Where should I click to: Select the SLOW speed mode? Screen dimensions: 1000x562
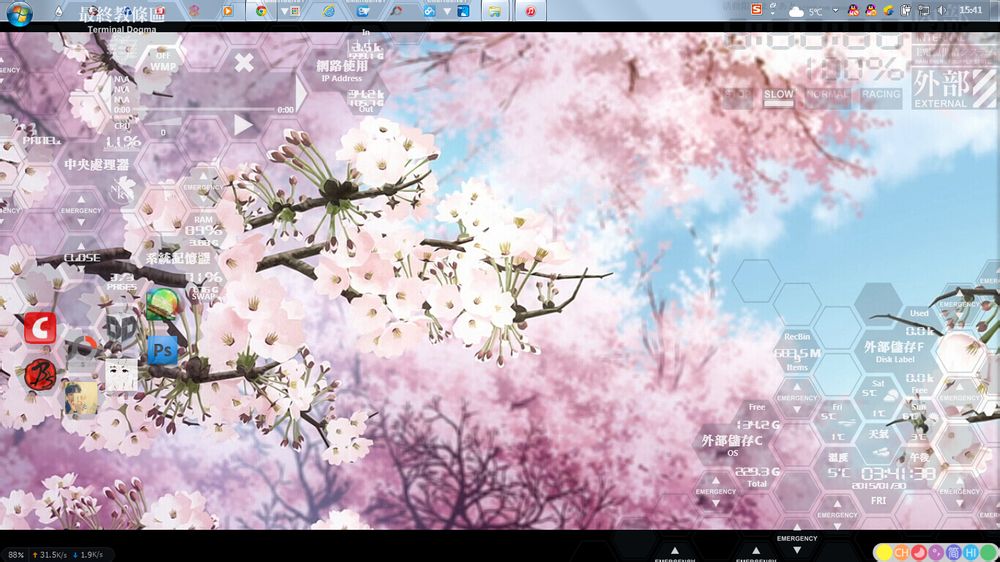[x=779, y=98]
